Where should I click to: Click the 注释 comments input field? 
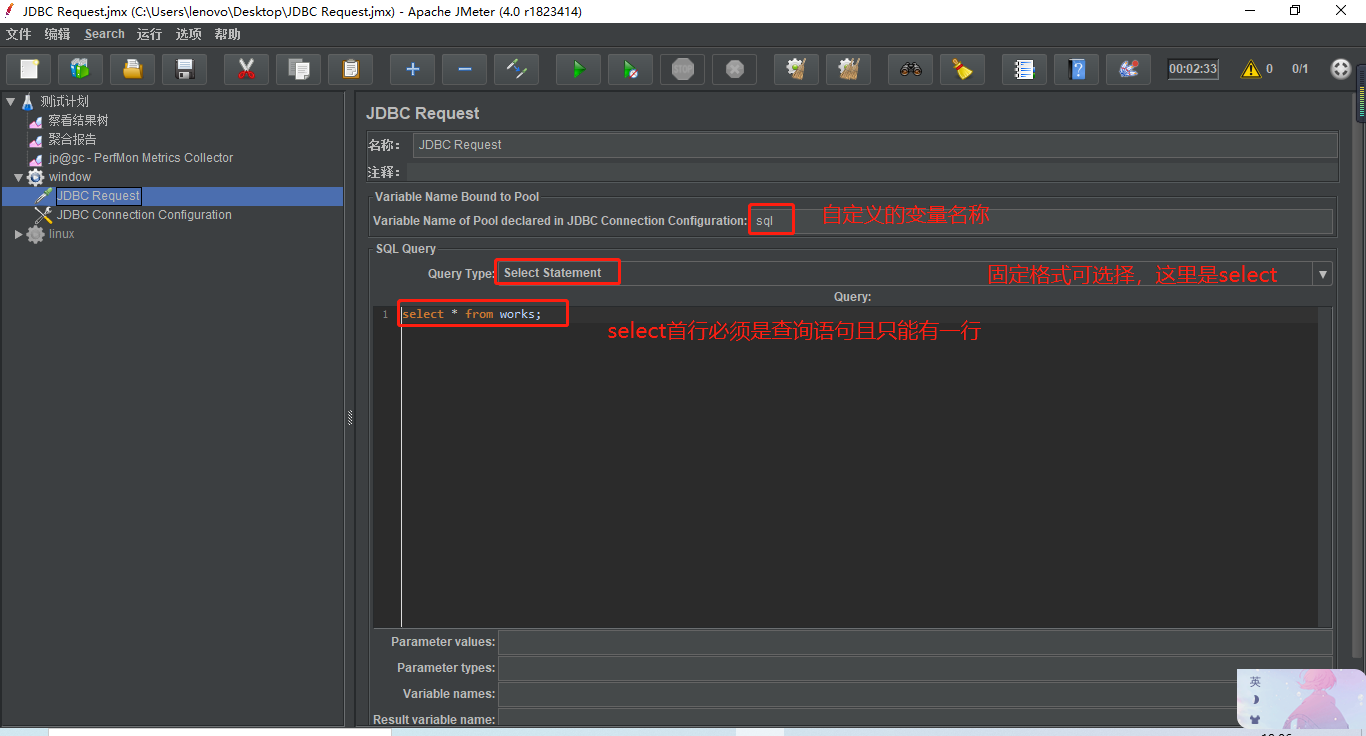(x=871, y=172)
